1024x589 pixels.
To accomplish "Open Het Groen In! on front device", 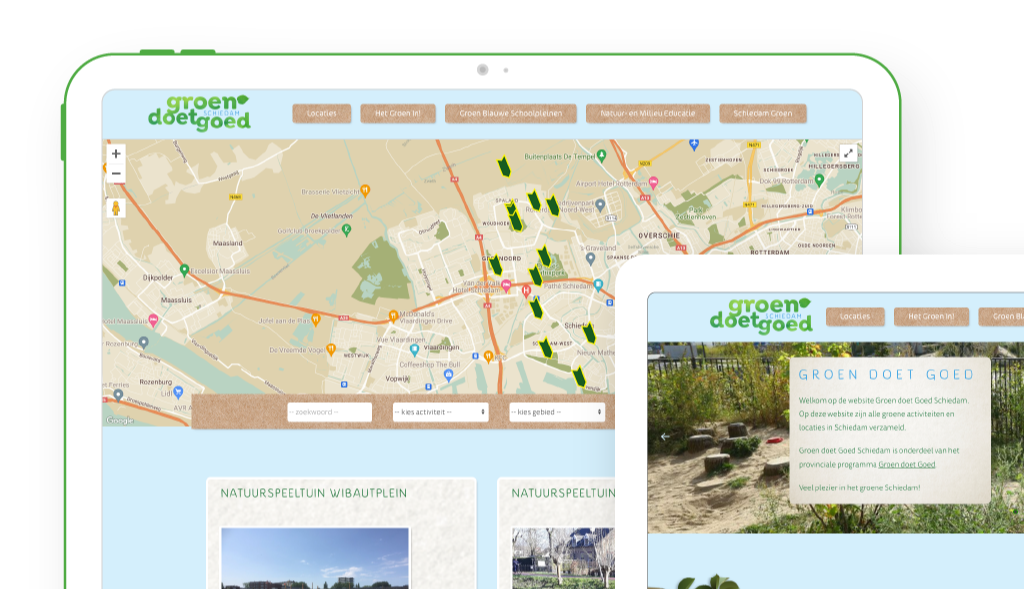I will point(931,317).
